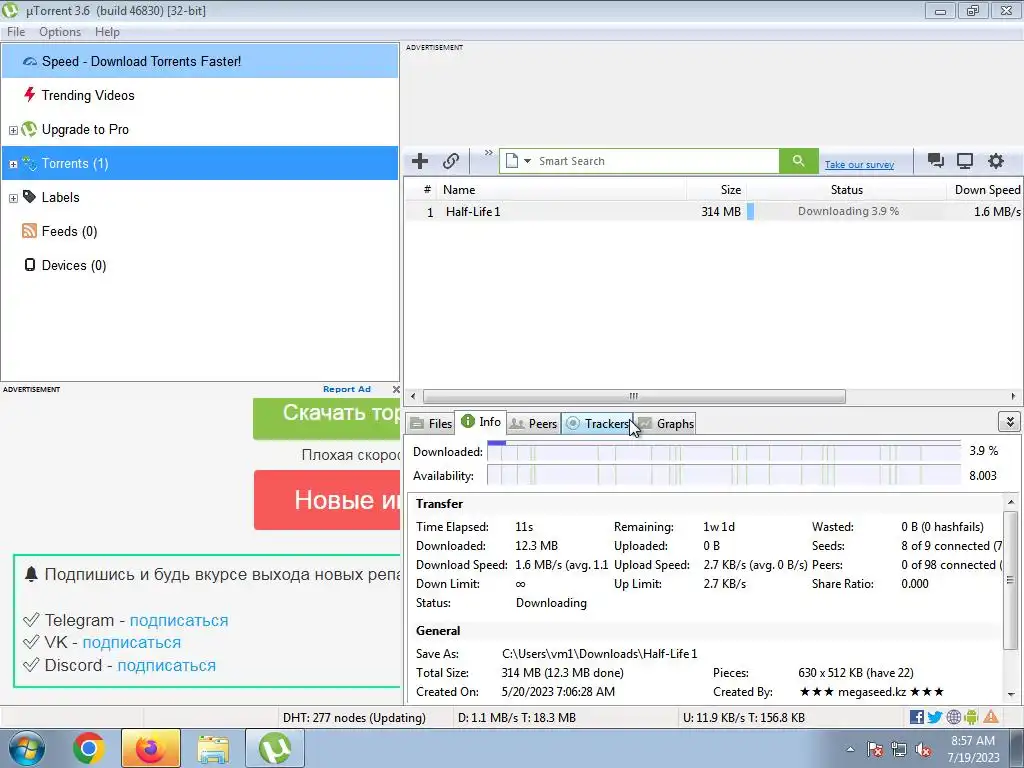Select Feeds (0) in sidebar
This screenshot has height=768, width=1024.
[200, 231]
